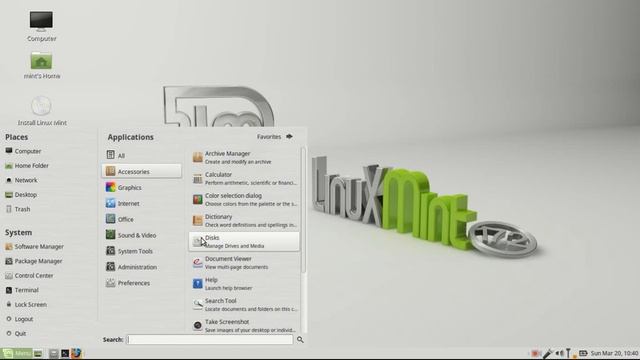Viewport: 640px width, 360px height.
Task: Launch the Search Tool icon
Action: pyautogui.click(x=198, y=304)
